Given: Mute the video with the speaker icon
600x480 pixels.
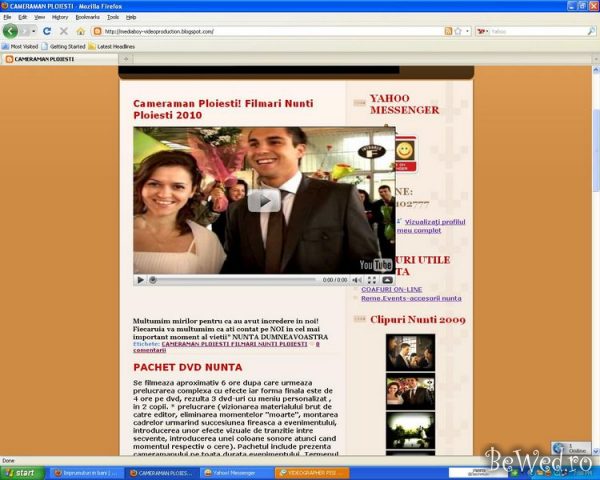Looking at the screenshot, I should (x=356, y=280).
